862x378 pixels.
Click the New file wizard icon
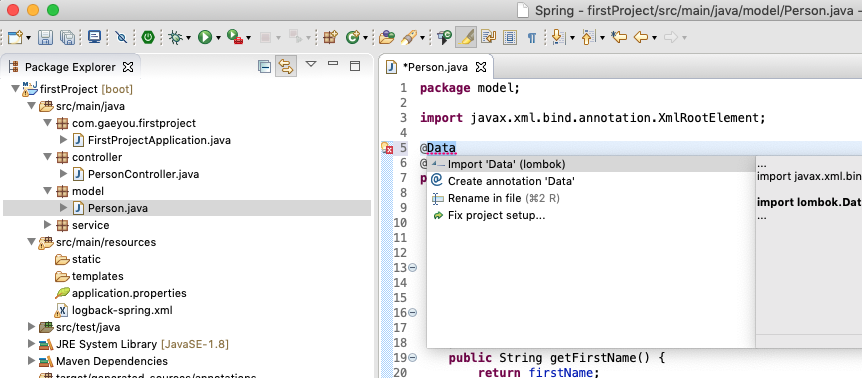15,37
